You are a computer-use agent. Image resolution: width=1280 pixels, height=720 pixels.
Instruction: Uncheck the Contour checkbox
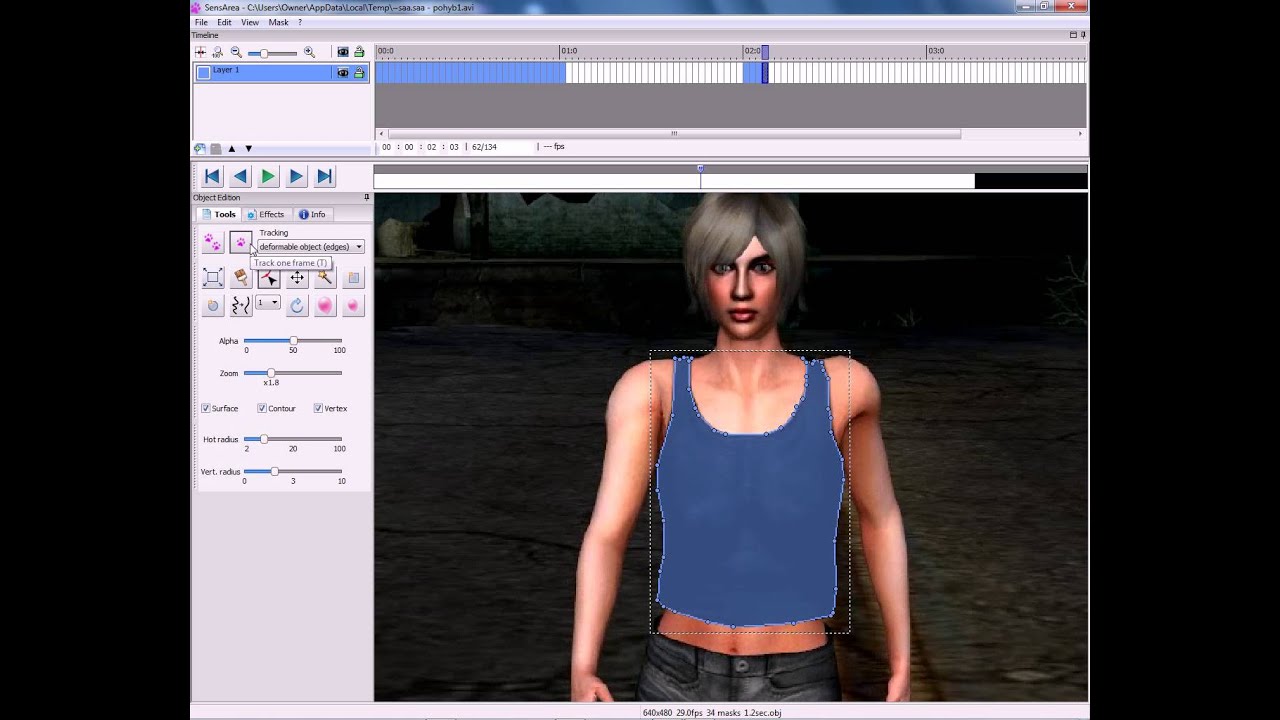pyautogui.click(x=262, y=408)
